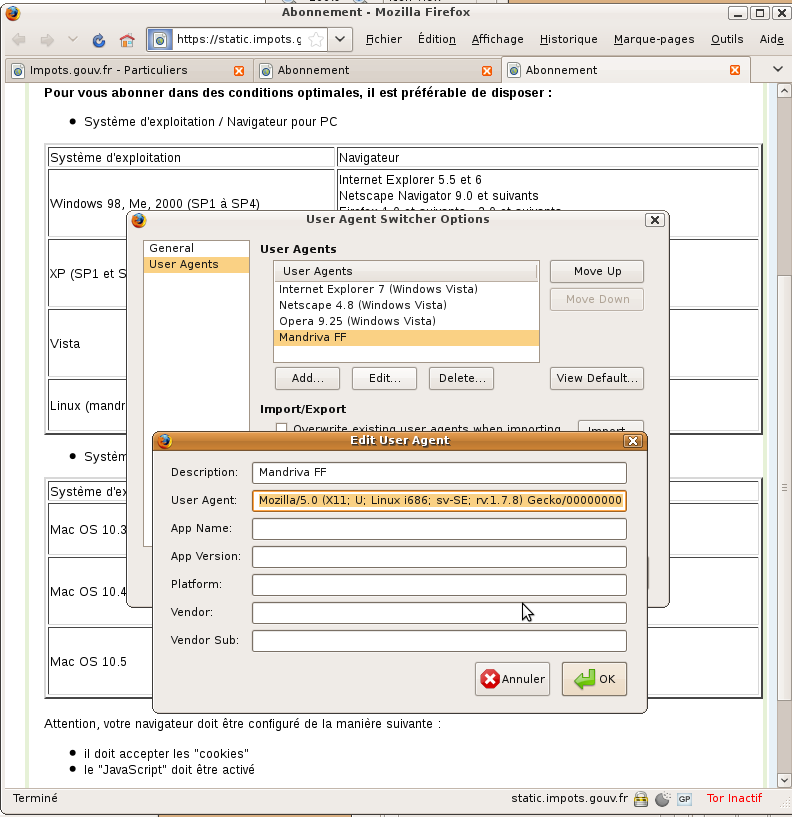Viewport: 792px width, 817px height.
Task: Toggle overwrite existing user agents checkbox
Action: coord(281,428)
